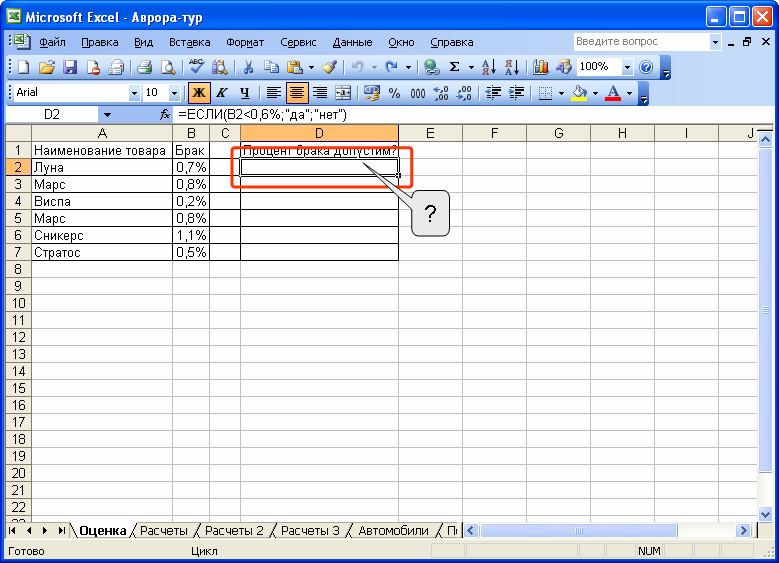The image size is (779, 563).
Task: Open the Файл menu
Action: click(52, 42)
